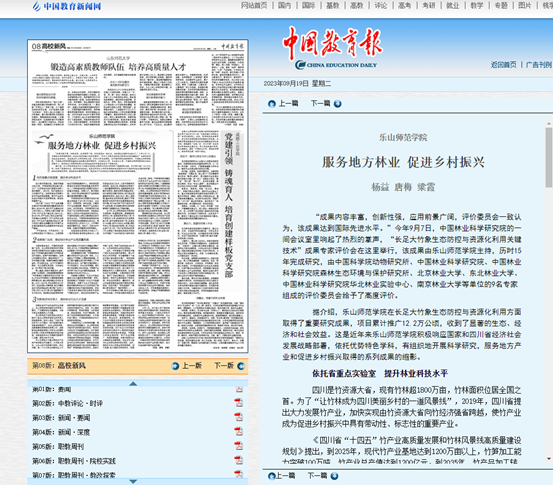Open page 第04版：新闻·深度

61,432
